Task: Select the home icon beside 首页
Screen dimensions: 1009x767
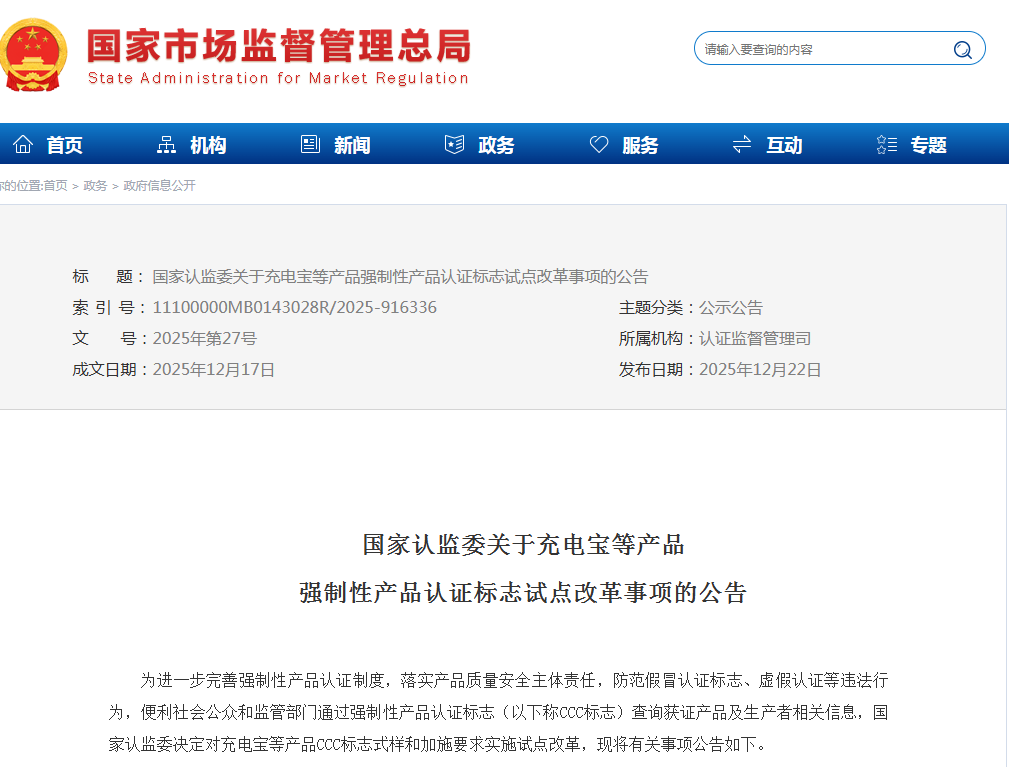Action: 22,143
